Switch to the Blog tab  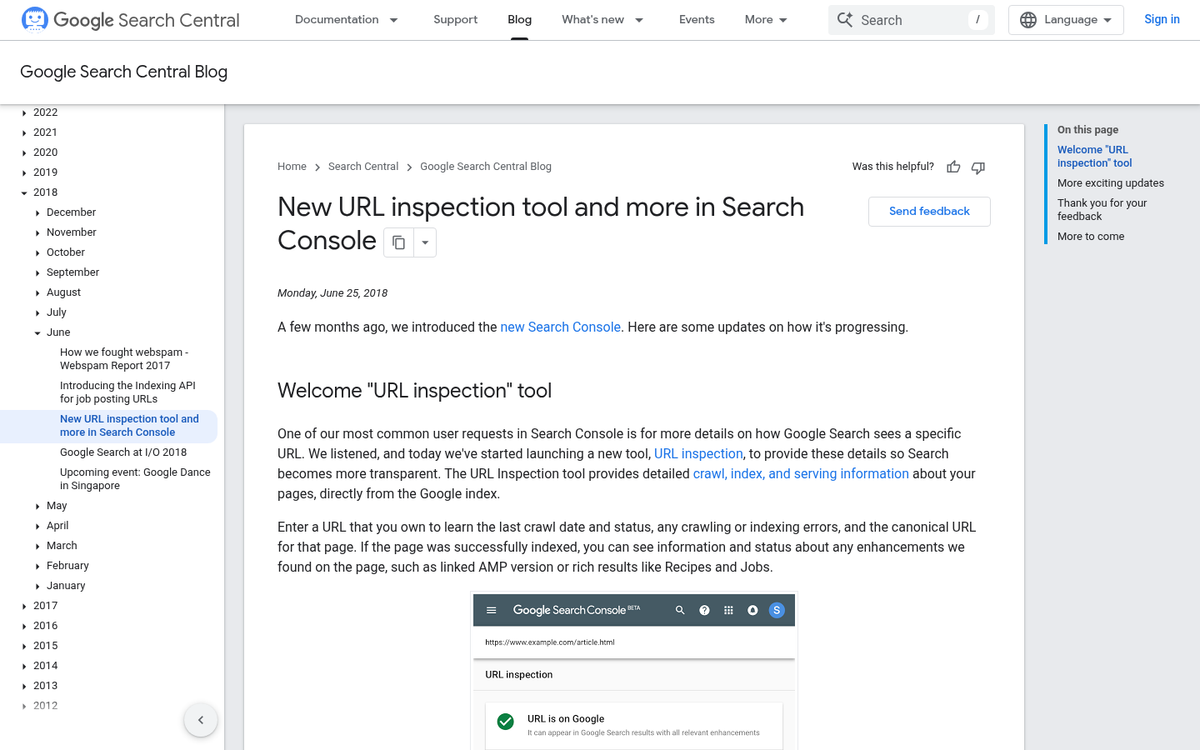[519, 19]
